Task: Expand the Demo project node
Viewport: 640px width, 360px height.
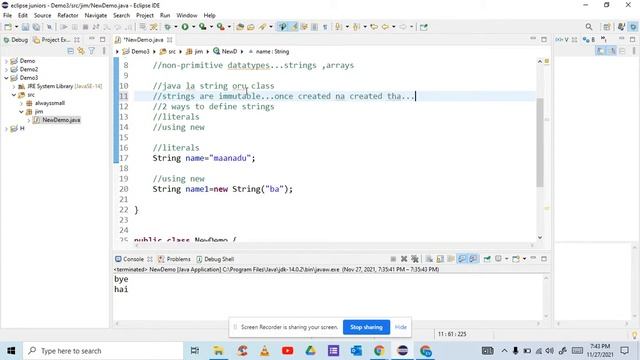Action: tap(6, 61)
